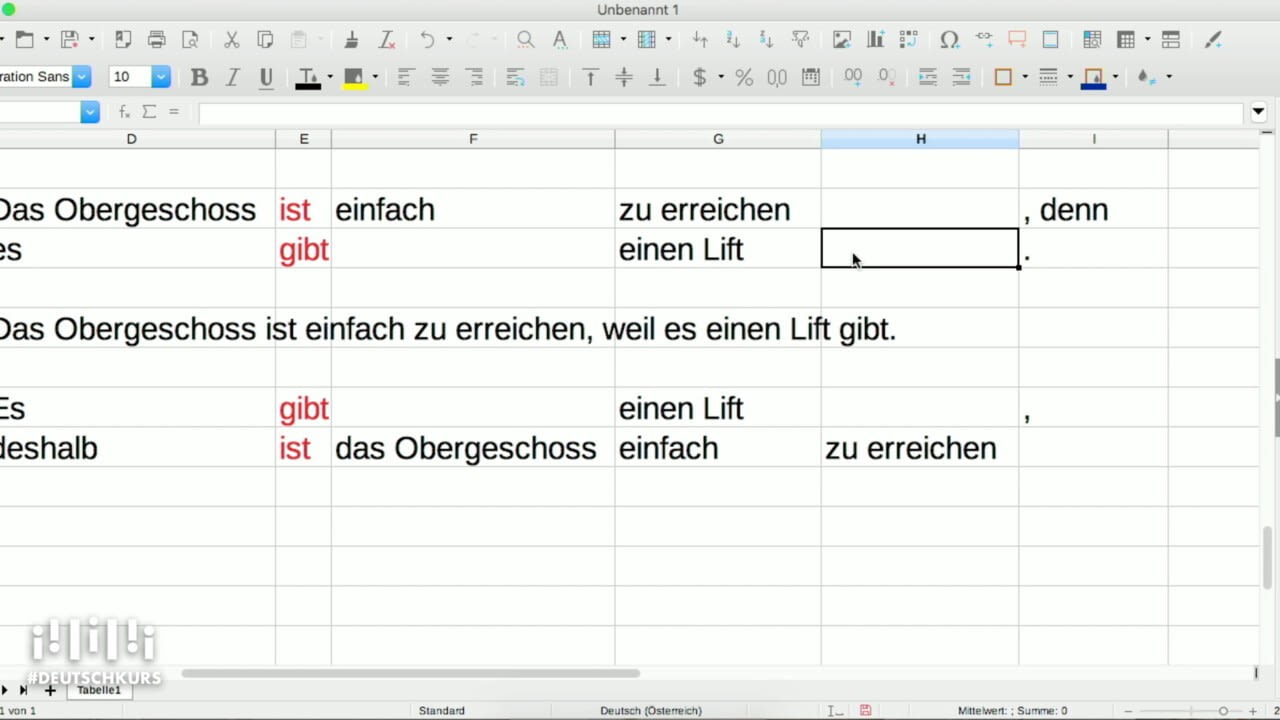This screenshot has height=720, width=1280.
Task: Insert a chart using the chart icon
Action: coord(876,40)
